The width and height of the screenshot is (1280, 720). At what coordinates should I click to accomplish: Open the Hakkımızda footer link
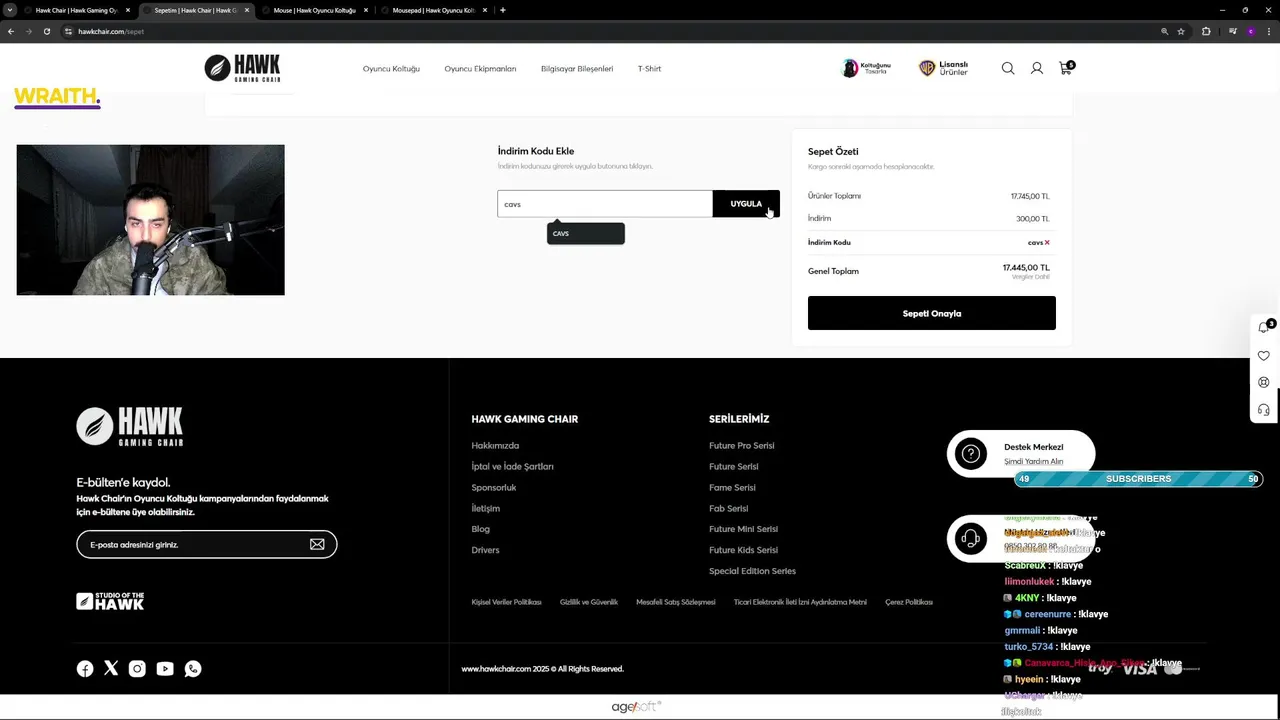[495, 446]
